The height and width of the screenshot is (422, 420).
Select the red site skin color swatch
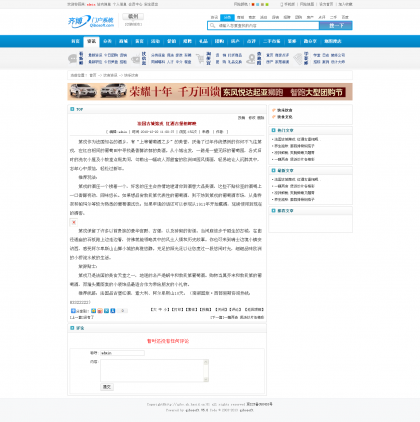point(253,4)
